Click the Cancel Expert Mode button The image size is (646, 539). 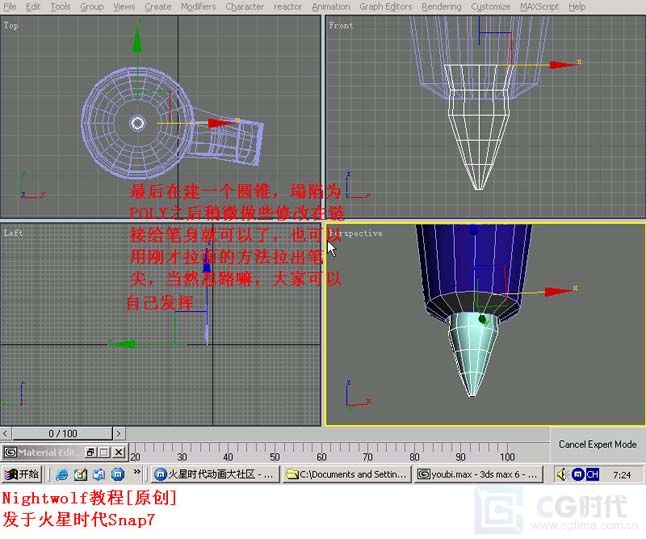click(597, 444)
